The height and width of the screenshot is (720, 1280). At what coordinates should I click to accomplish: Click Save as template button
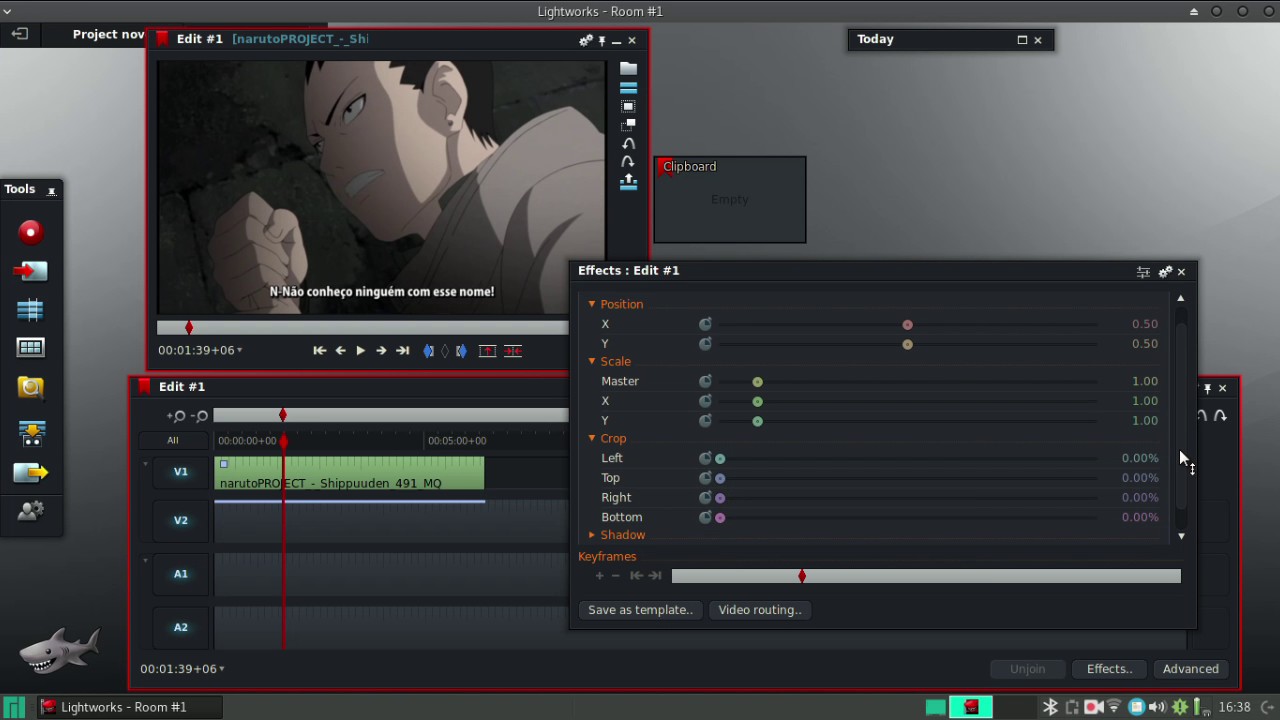[x=640, y=610]
